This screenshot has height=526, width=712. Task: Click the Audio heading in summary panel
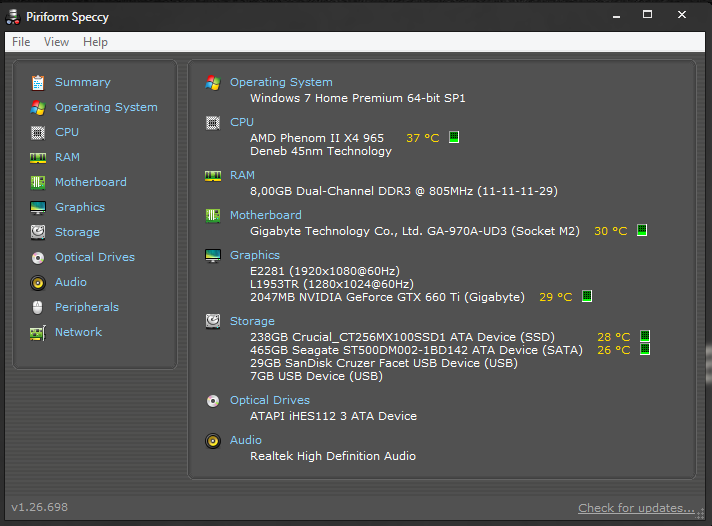pos(246,440)
